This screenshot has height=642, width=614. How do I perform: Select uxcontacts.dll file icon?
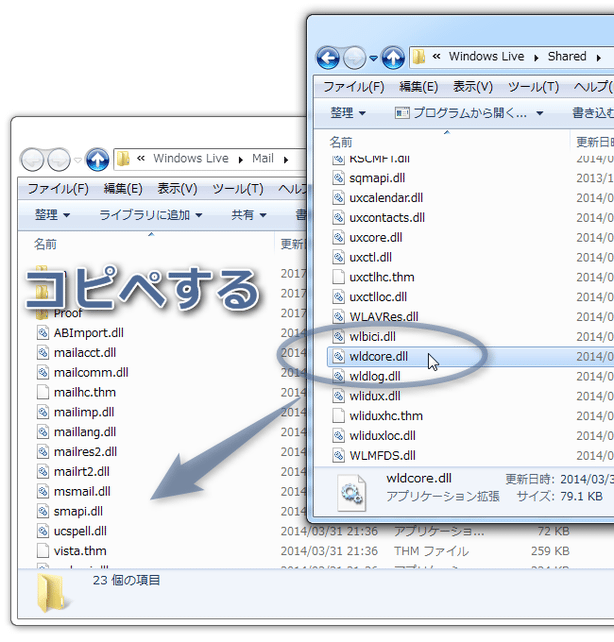(338, 217)
